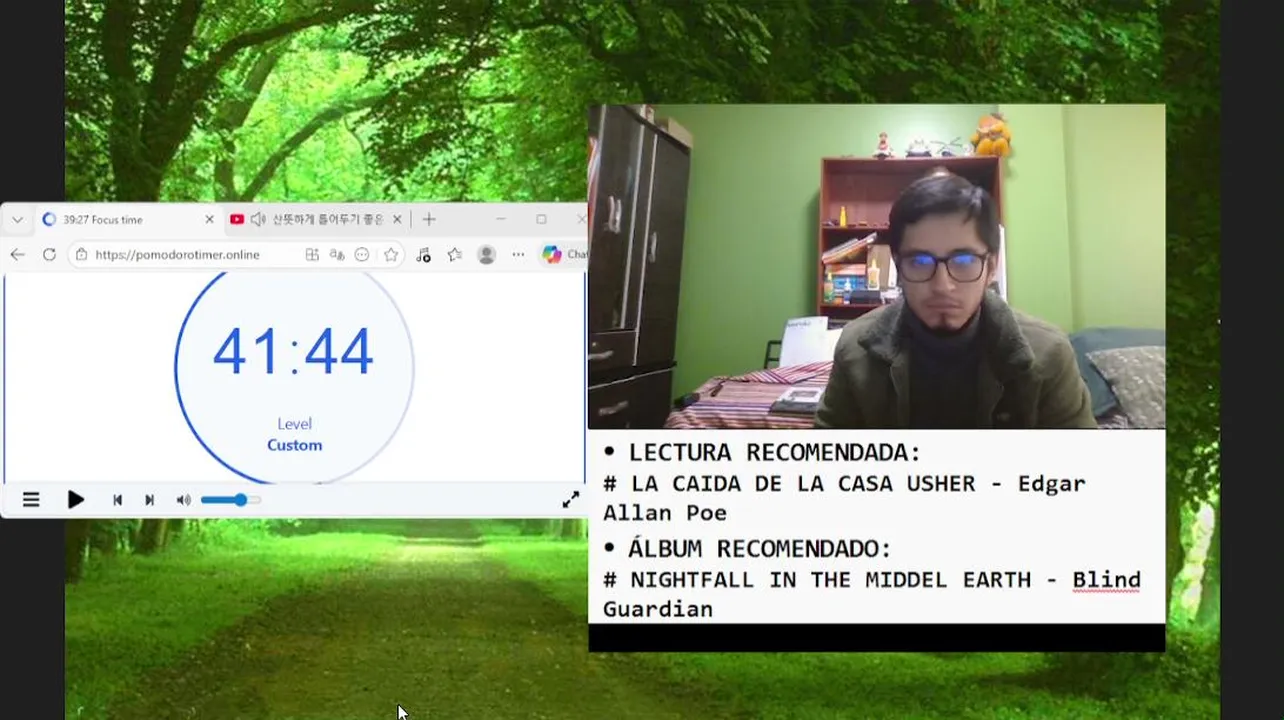Click the webcam video feed
The height and width of the screenshot is (720, 1284).
pos(877,266)
